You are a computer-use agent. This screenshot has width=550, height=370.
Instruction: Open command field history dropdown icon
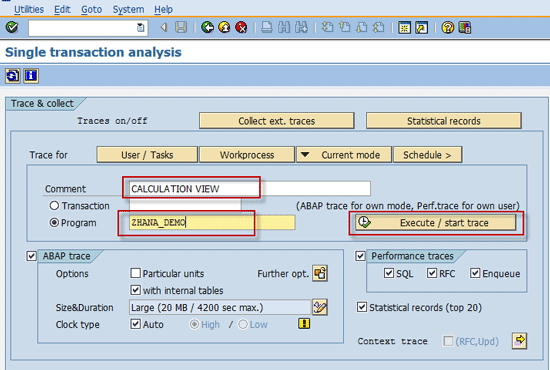(x=140, y=27)
